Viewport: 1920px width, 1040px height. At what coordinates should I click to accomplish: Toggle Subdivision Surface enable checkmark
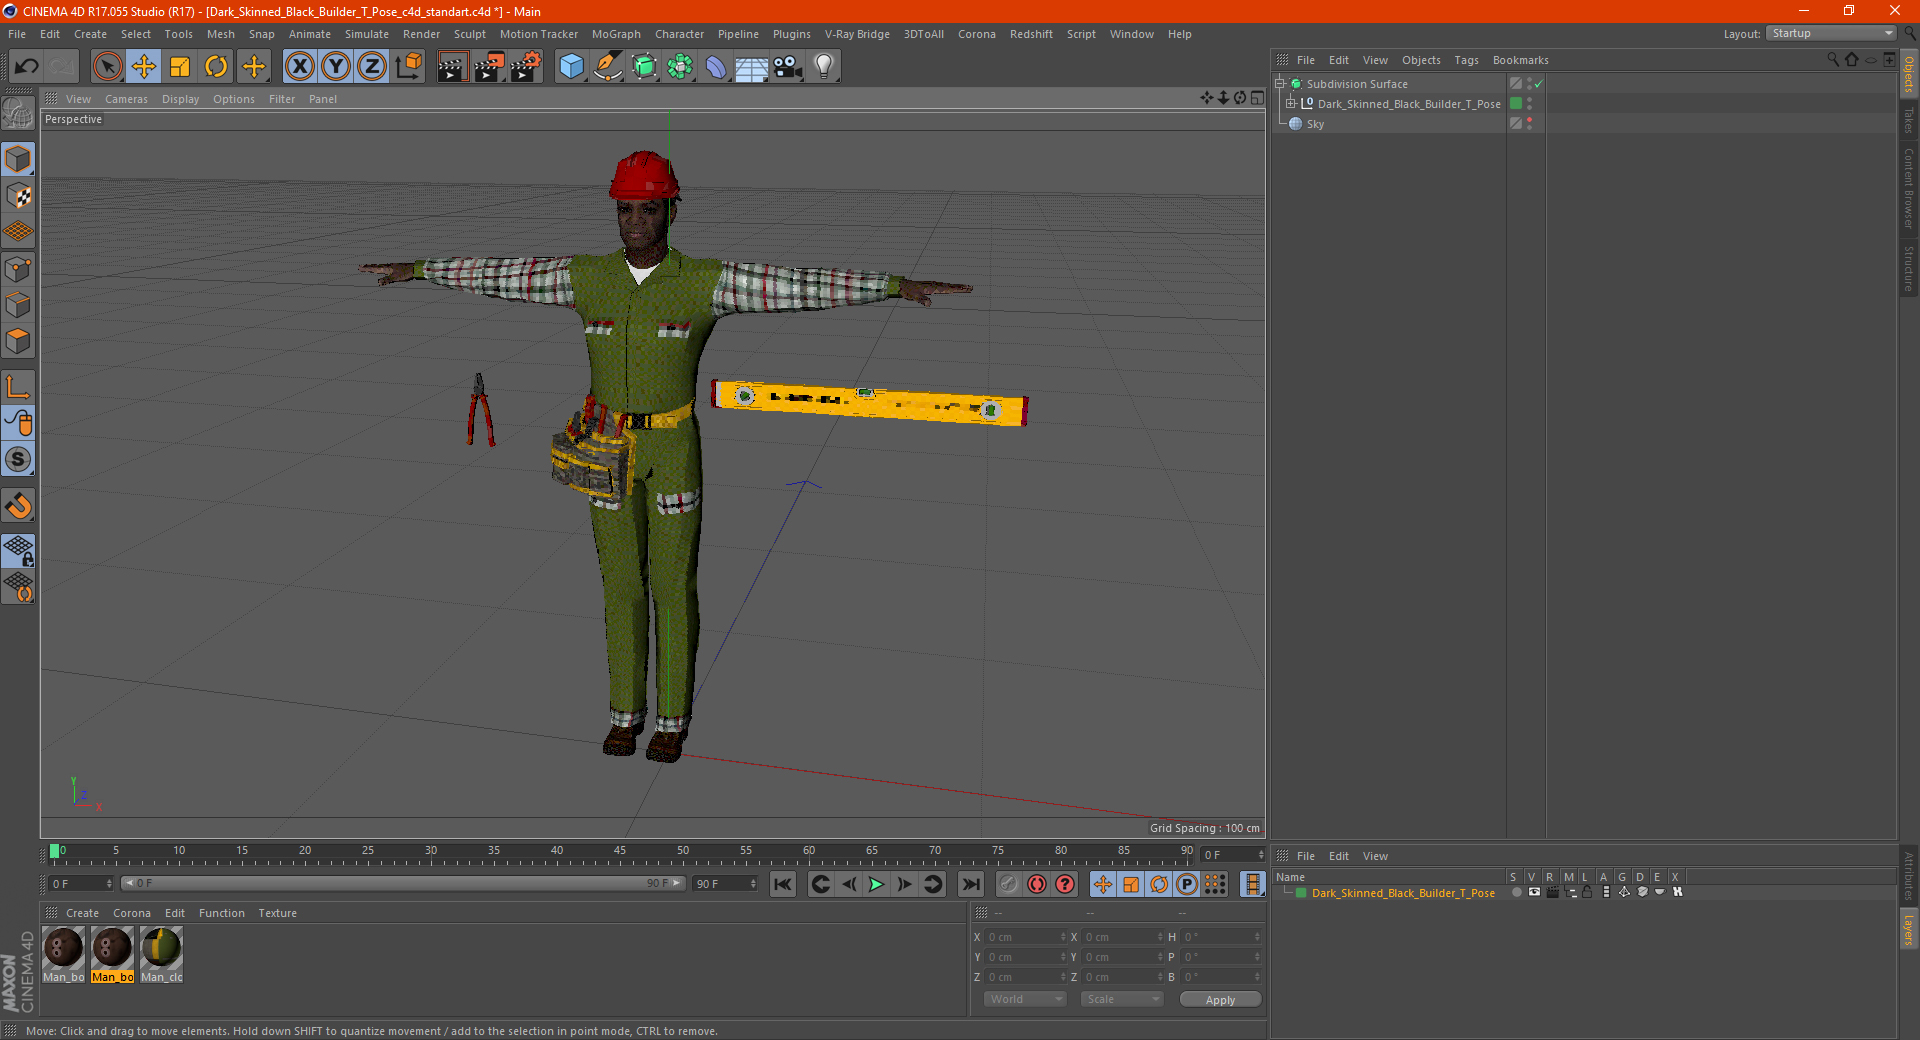coord(1539,84)
